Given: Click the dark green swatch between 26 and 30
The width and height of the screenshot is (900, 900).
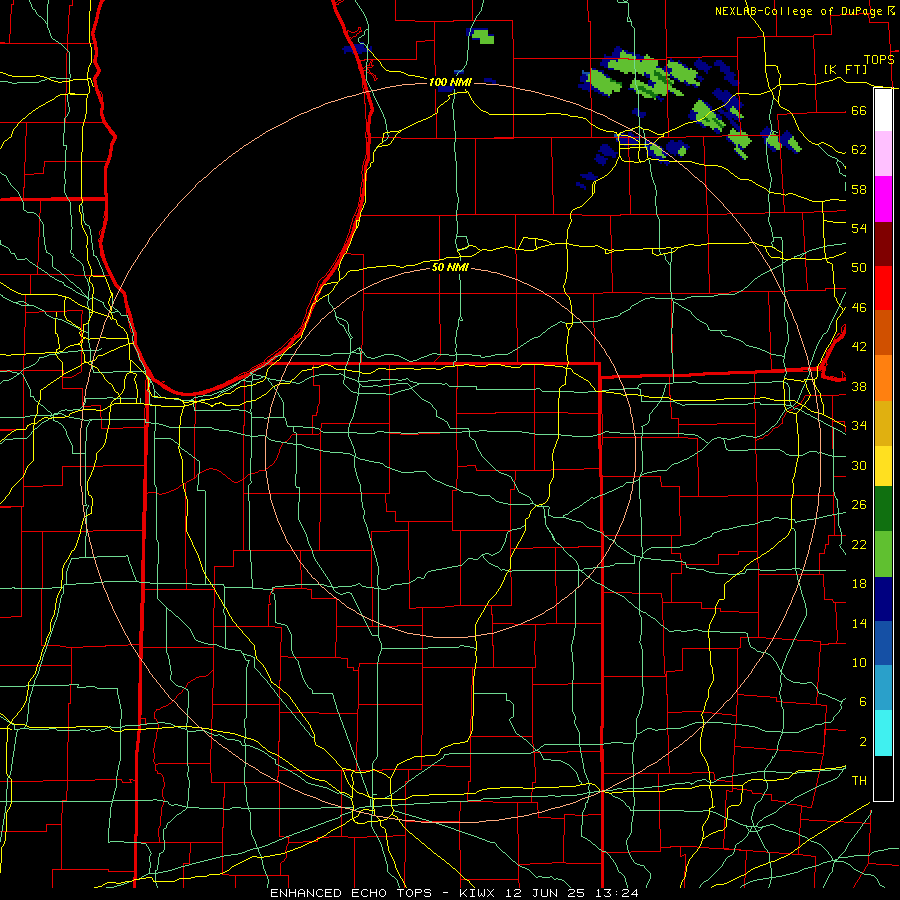Looking at the screenshot, I should coord(883,509).
